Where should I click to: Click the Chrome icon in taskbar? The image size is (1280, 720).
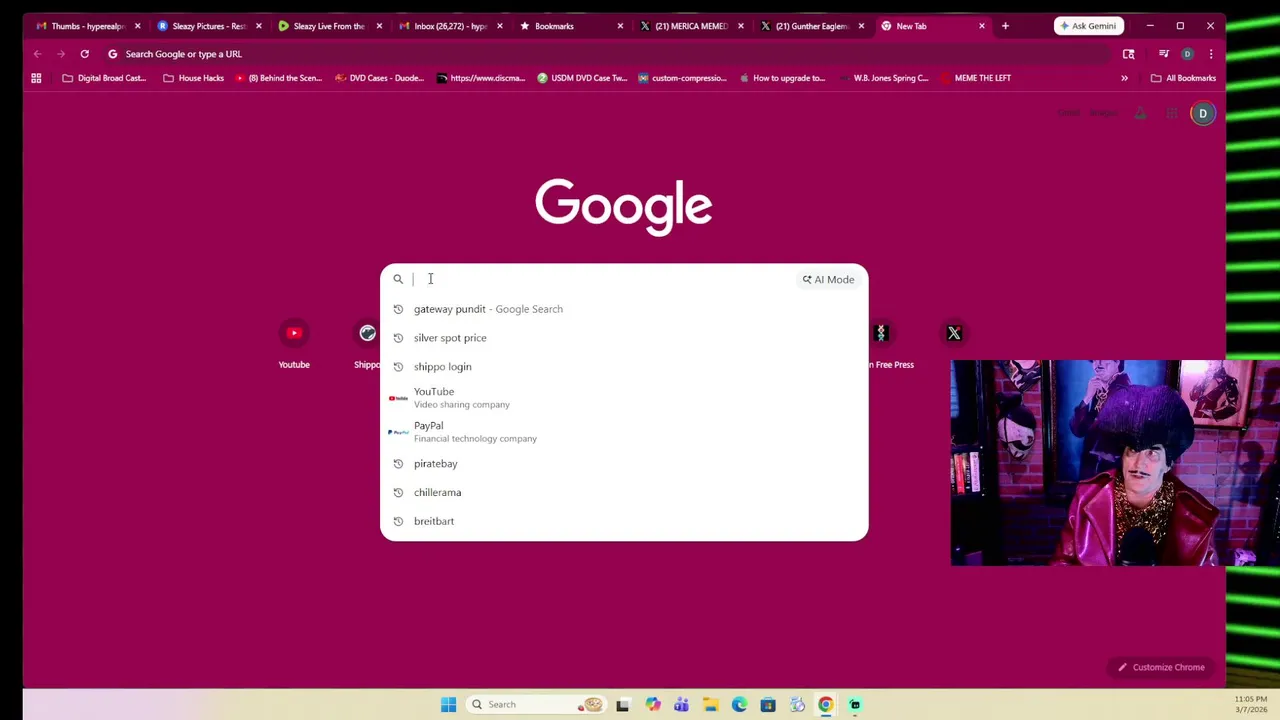click(826, 704)
